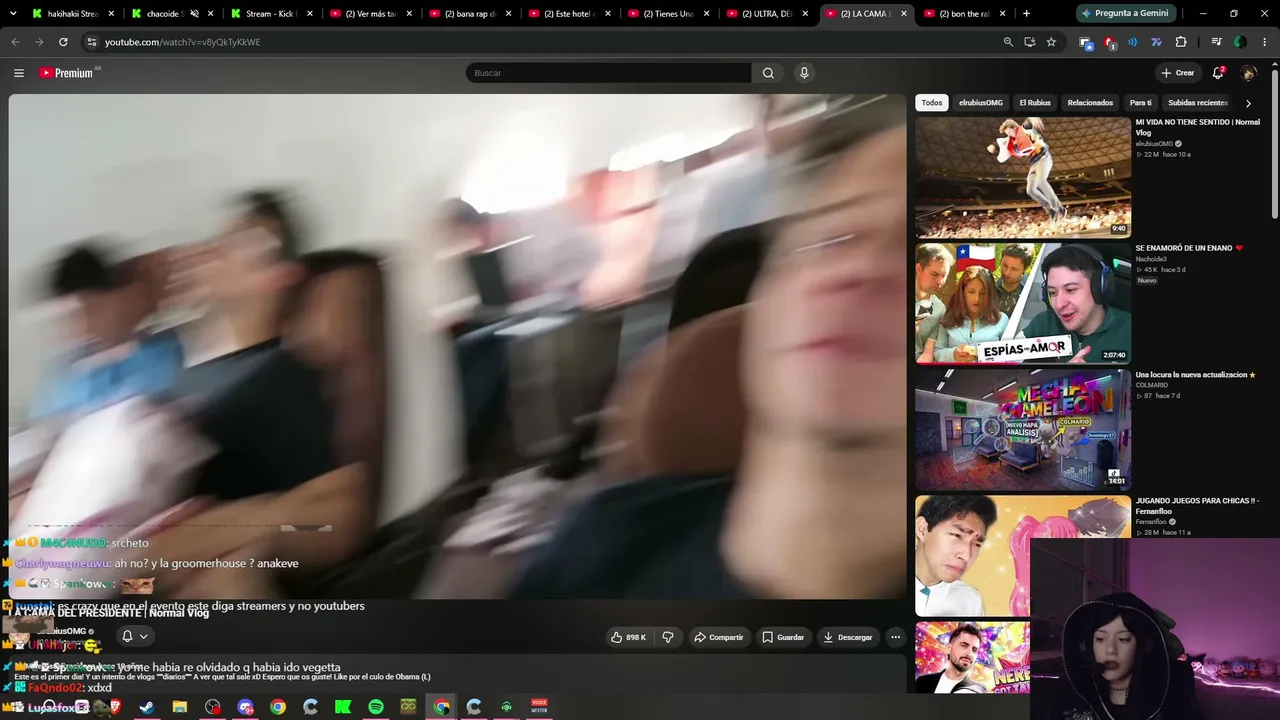Image resolution: width=1280 pixels, height=720 pixels.
Task: Select the El Rubius filter chip
Action: coord(1035,103)
